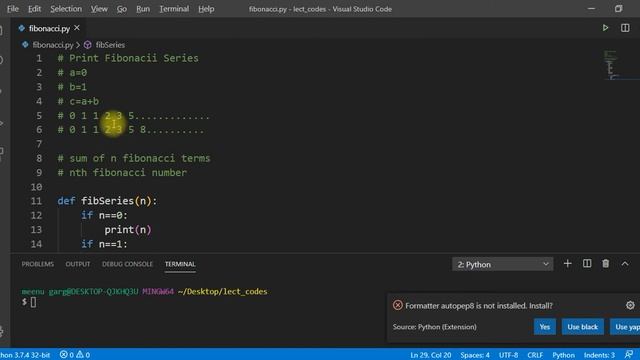Select Python 3.7.4 32-bit interpreter status
640x360 pixels.
pyautogui.click(x=25, y=355)
